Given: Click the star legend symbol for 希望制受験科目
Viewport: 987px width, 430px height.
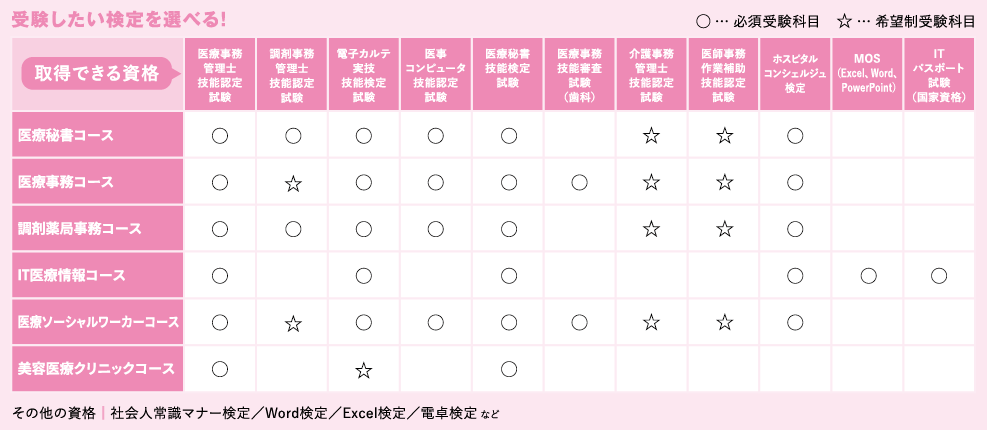Looking at the screenshot, I should [844, 21].
